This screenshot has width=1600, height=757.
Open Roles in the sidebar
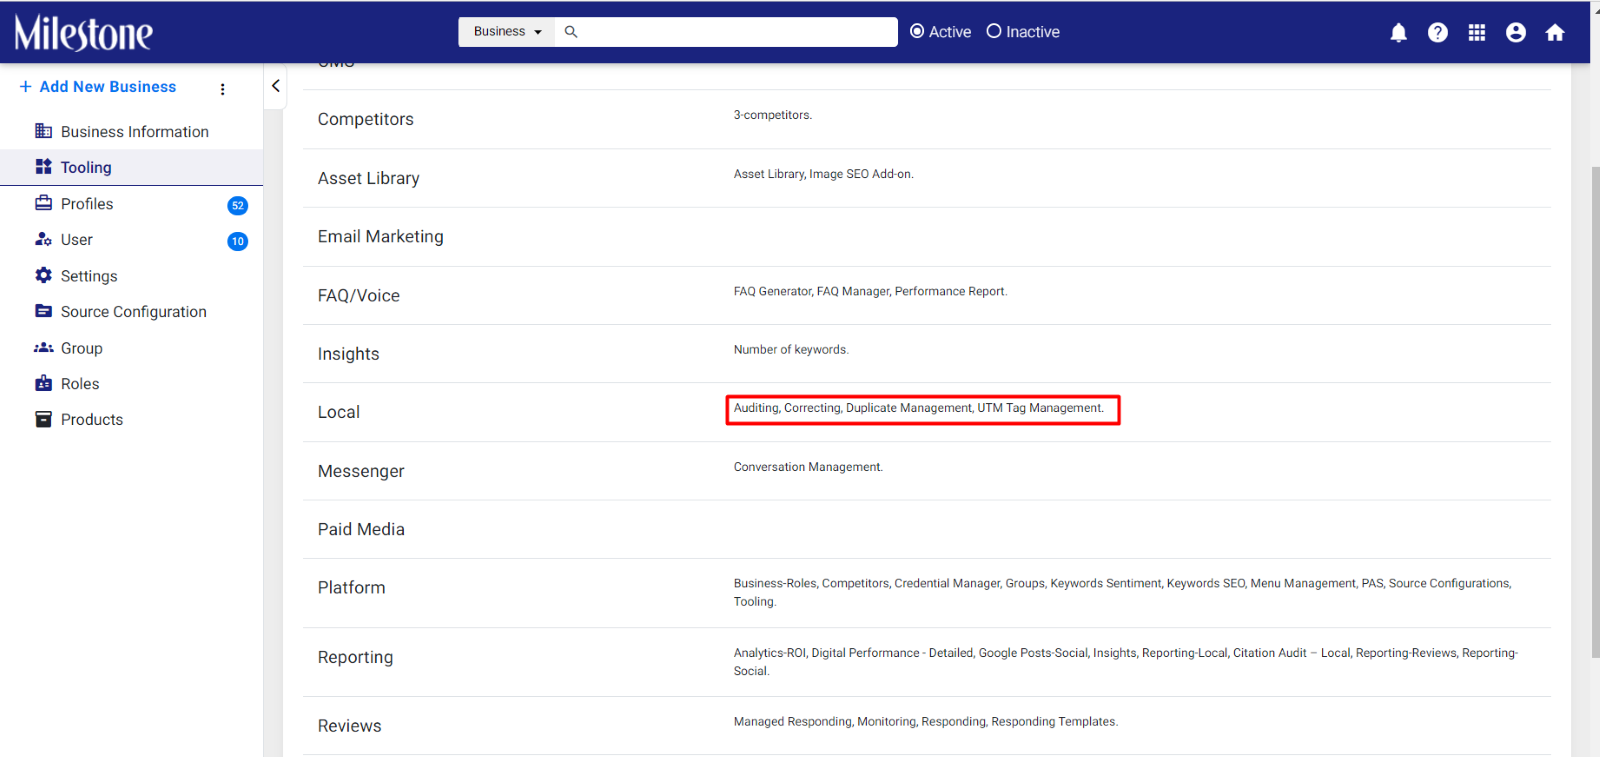click(80, 384)
